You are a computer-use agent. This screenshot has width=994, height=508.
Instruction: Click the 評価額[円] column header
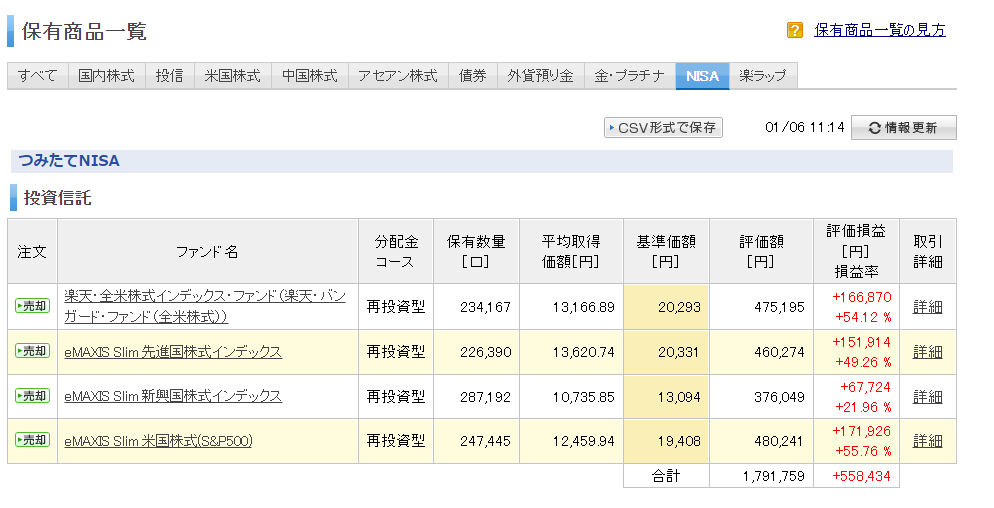click(761, 252)
